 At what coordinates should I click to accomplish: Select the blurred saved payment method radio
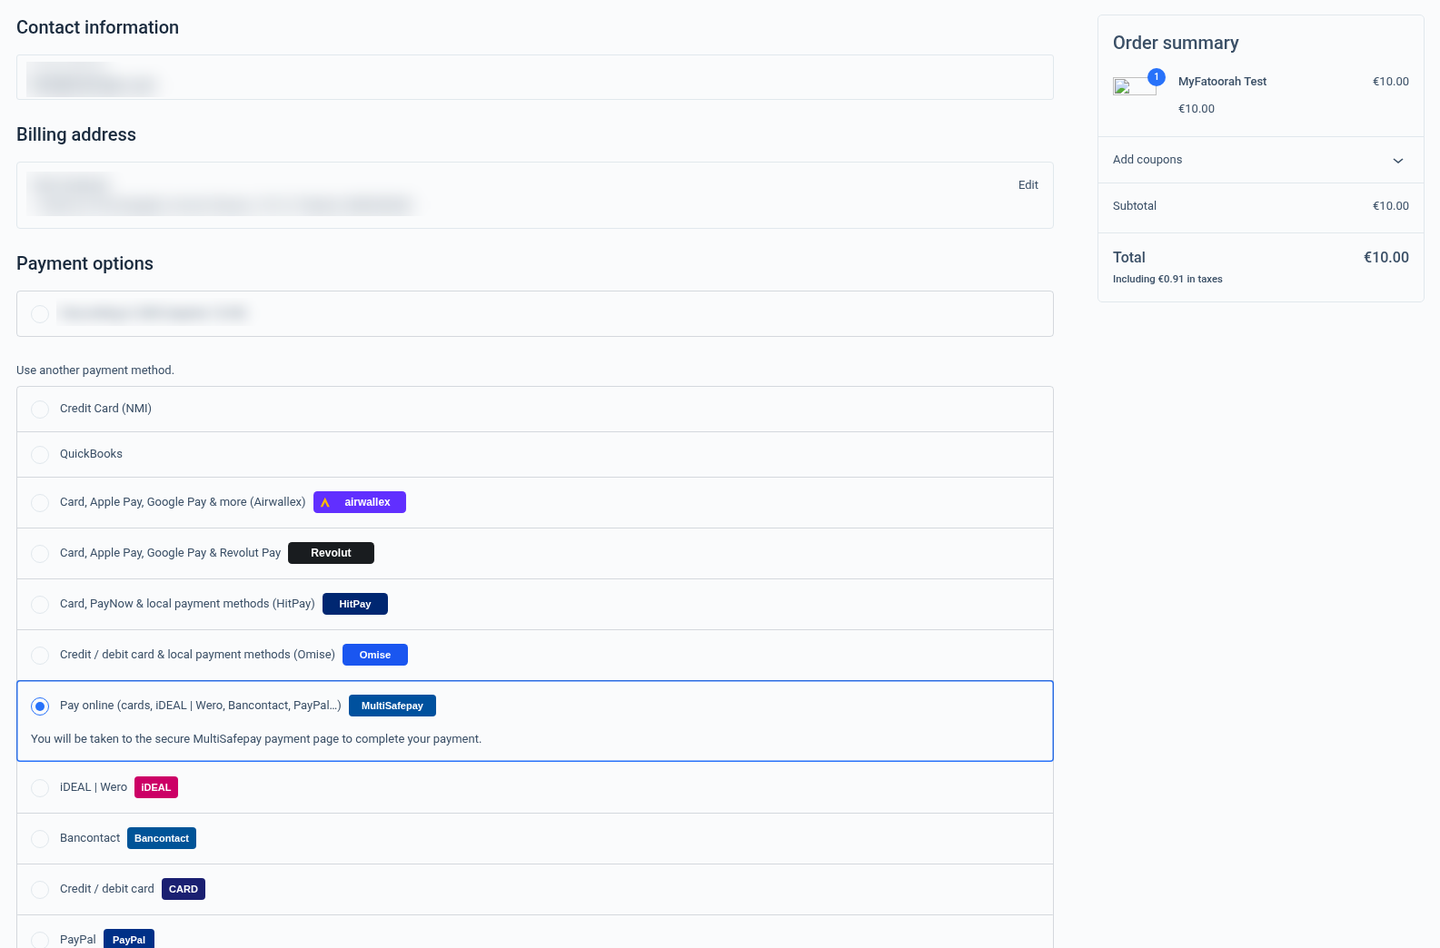tap(40, 314)
